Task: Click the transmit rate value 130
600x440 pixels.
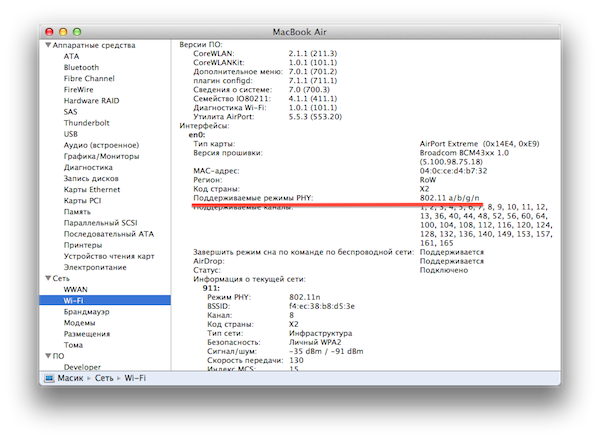Action: [296, 360]
